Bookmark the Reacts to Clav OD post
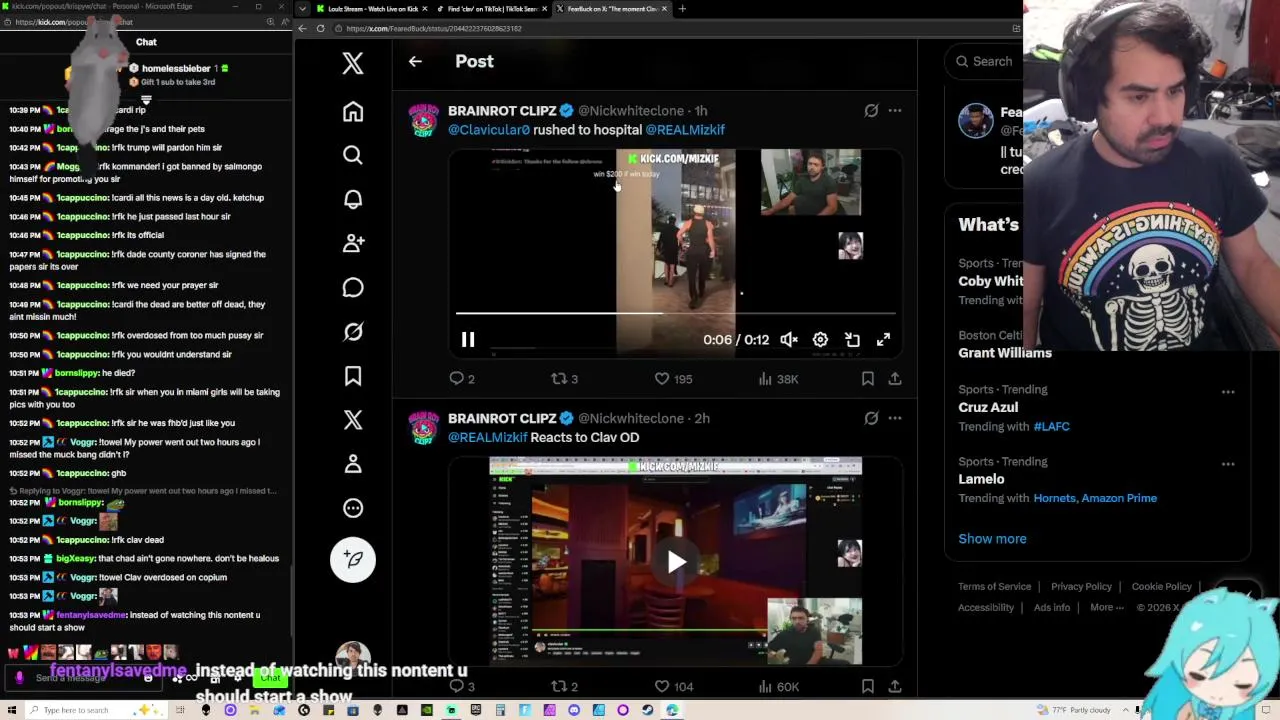 pyautogui.click(x=868, y=687)
